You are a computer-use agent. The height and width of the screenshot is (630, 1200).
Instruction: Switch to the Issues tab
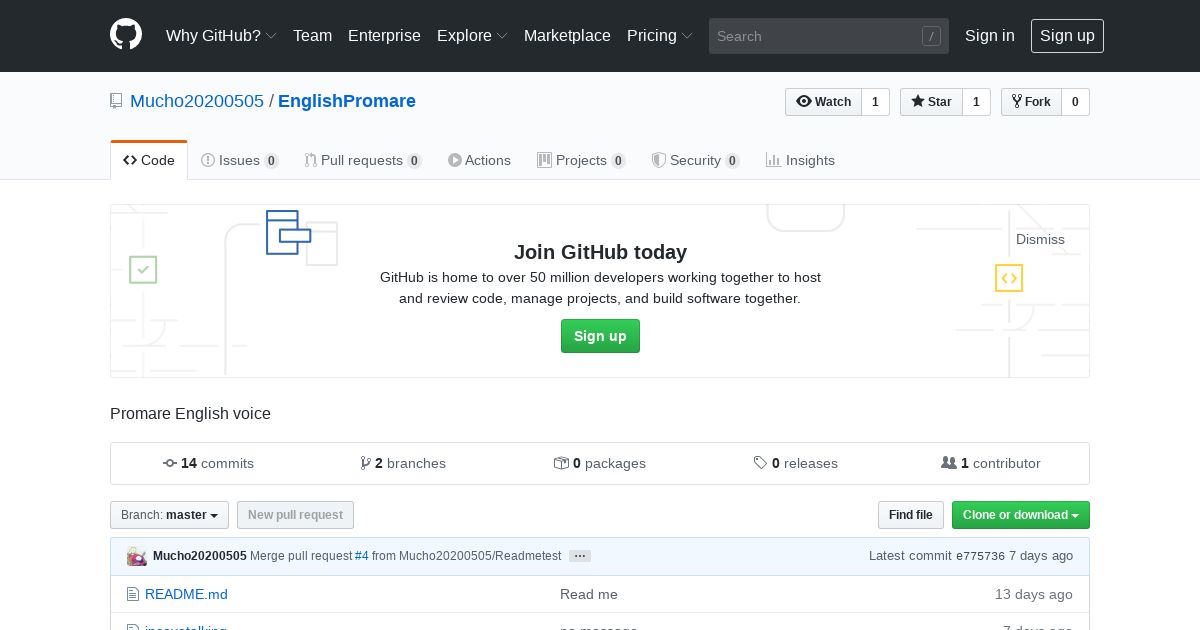click(x=240, y=160)
